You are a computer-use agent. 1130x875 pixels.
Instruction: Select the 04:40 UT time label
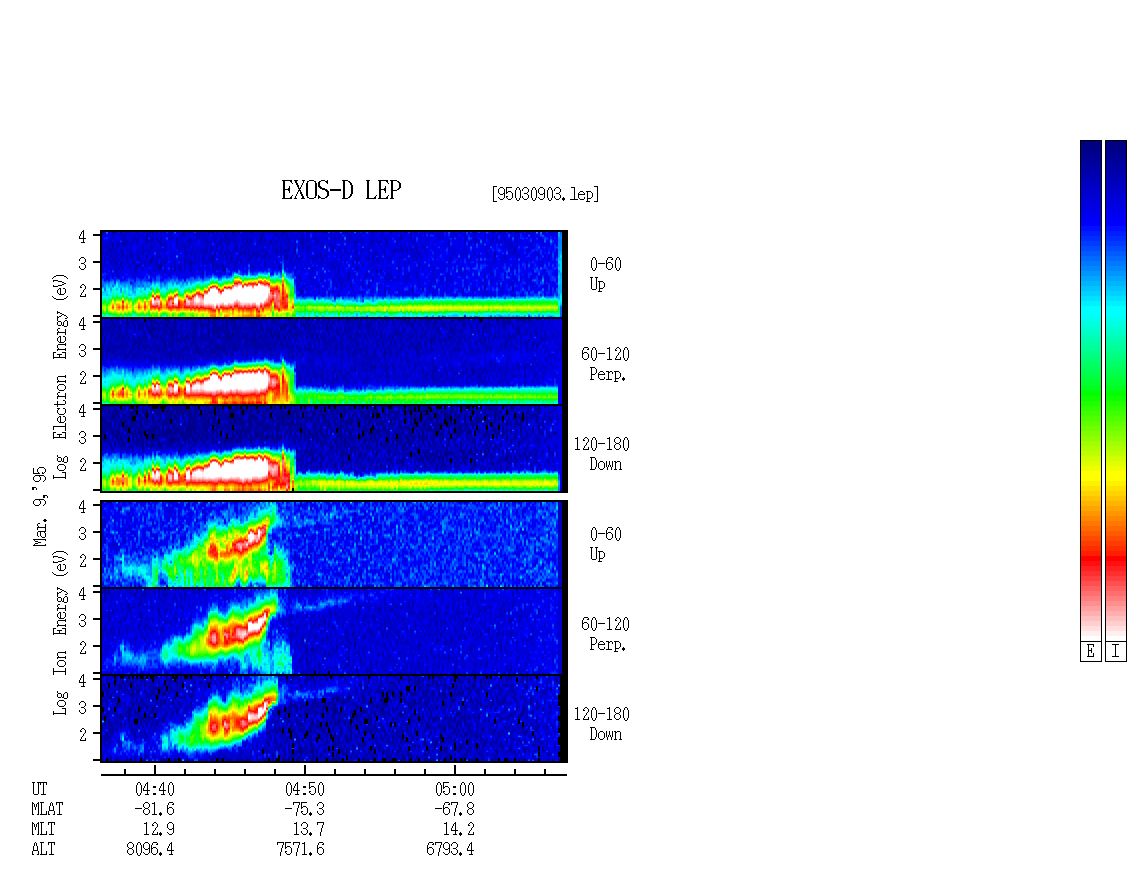(x=155, y=789)
